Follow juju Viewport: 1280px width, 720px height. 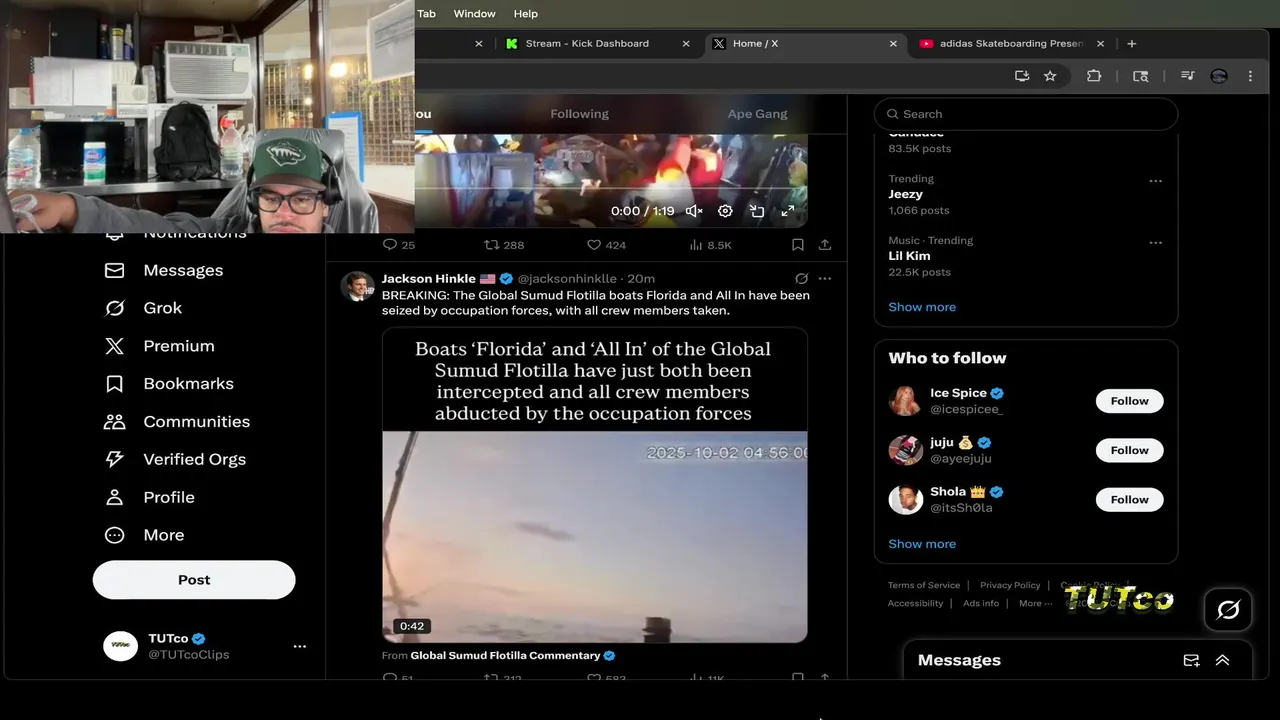tap(1129, 450)
